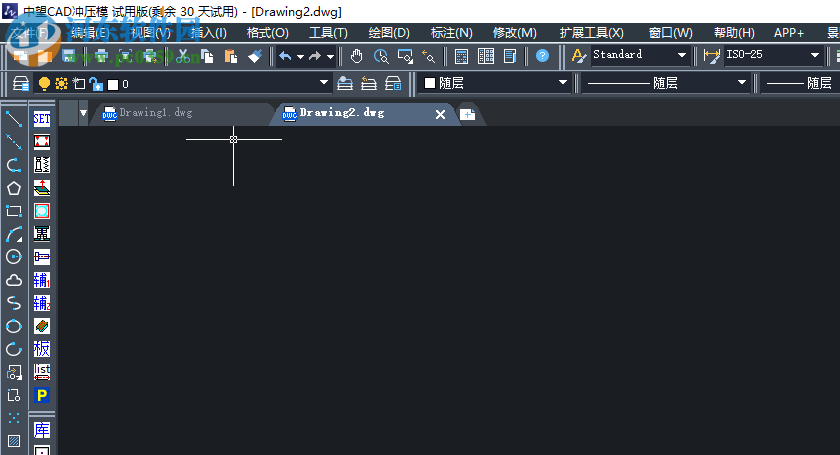Click the Print icon
The height and width of the screenshot is (455, 840).
click(x=101, y=56)
